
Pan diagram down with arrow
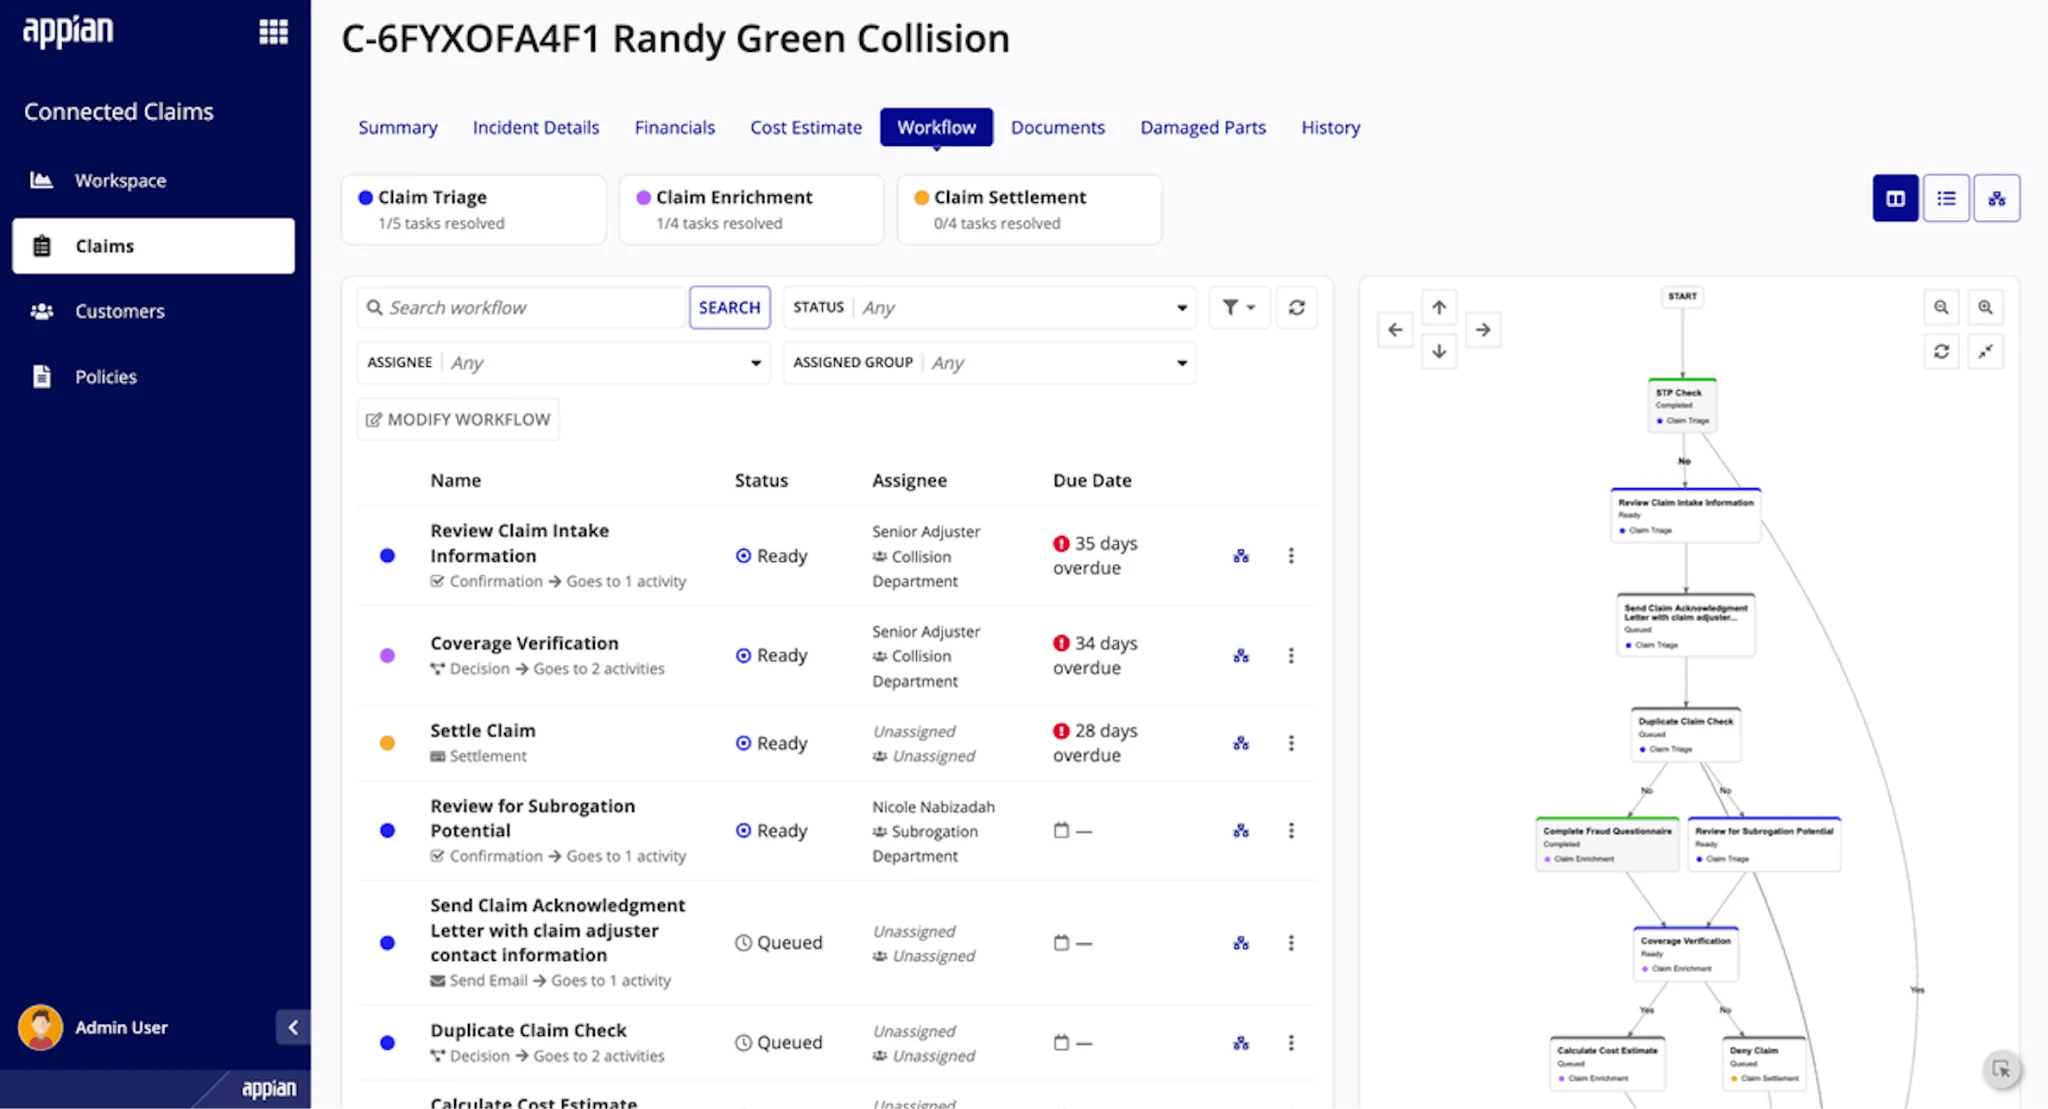point(1439,351)
